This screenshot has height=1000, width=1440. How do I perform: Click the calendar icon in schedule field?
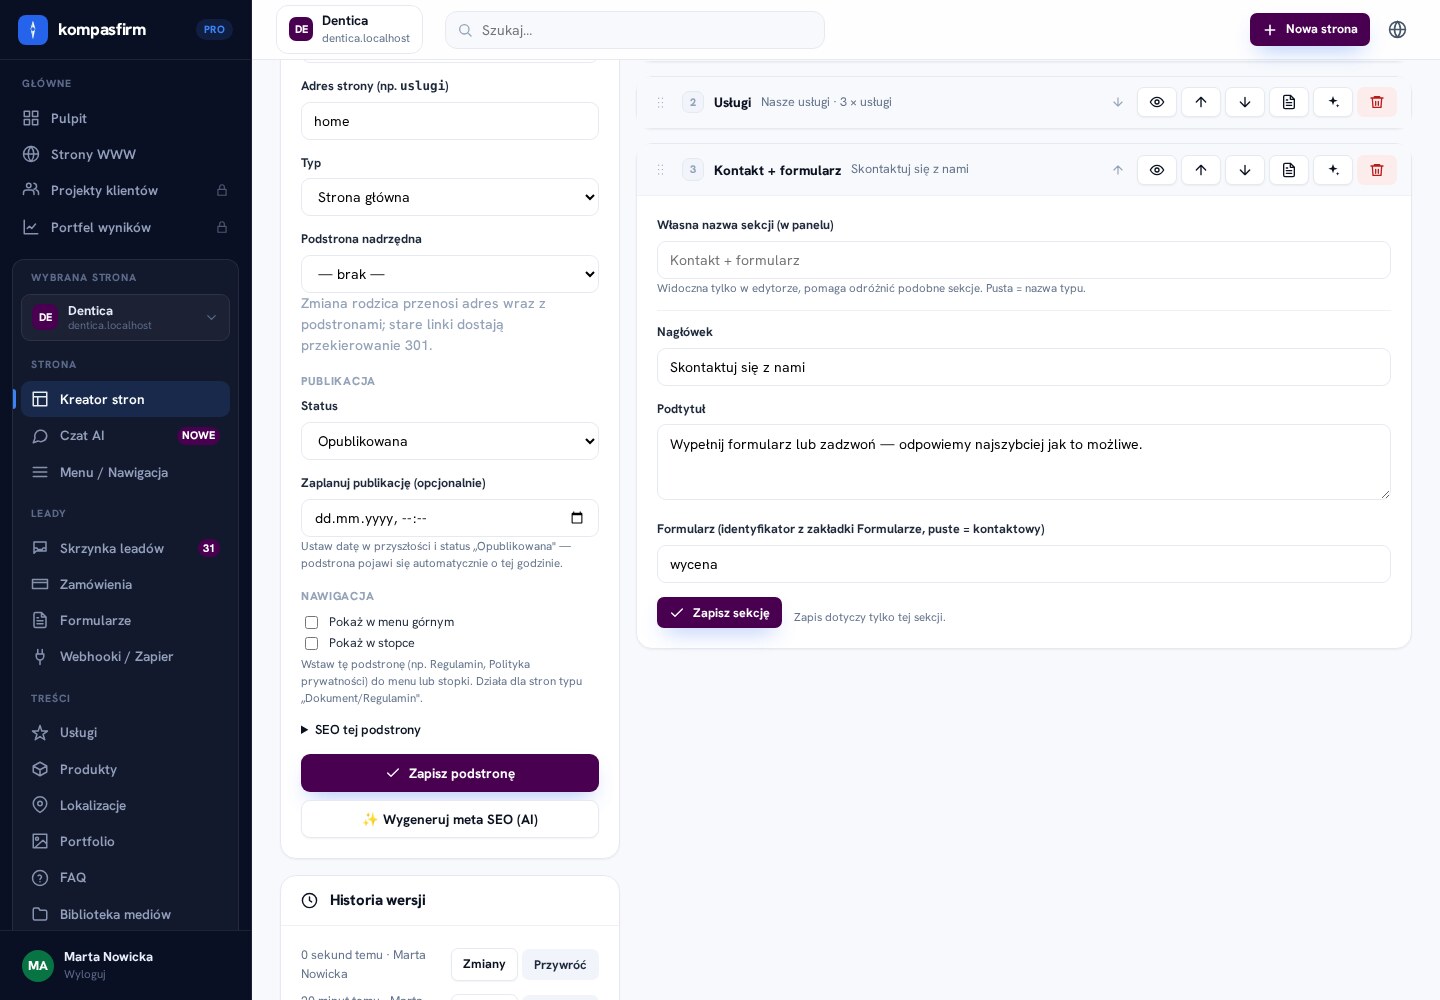tap(577, 518)
